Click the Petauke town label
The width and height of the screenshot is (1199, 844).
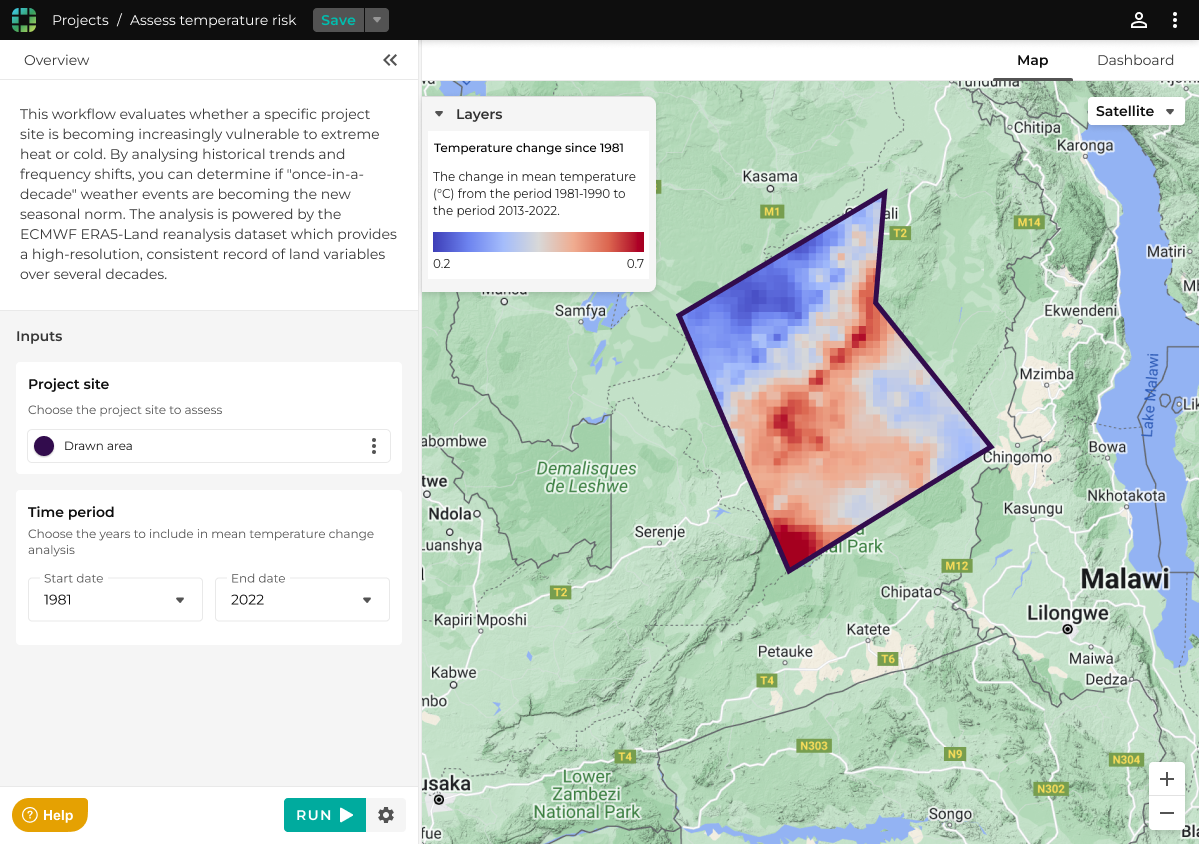(785, 651)
